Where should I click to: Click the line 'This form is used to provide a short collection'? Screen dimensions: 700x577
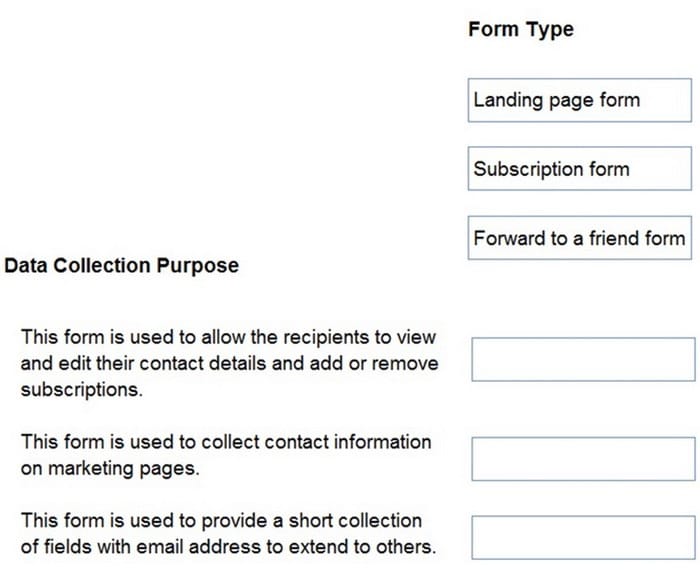point(221,521)
